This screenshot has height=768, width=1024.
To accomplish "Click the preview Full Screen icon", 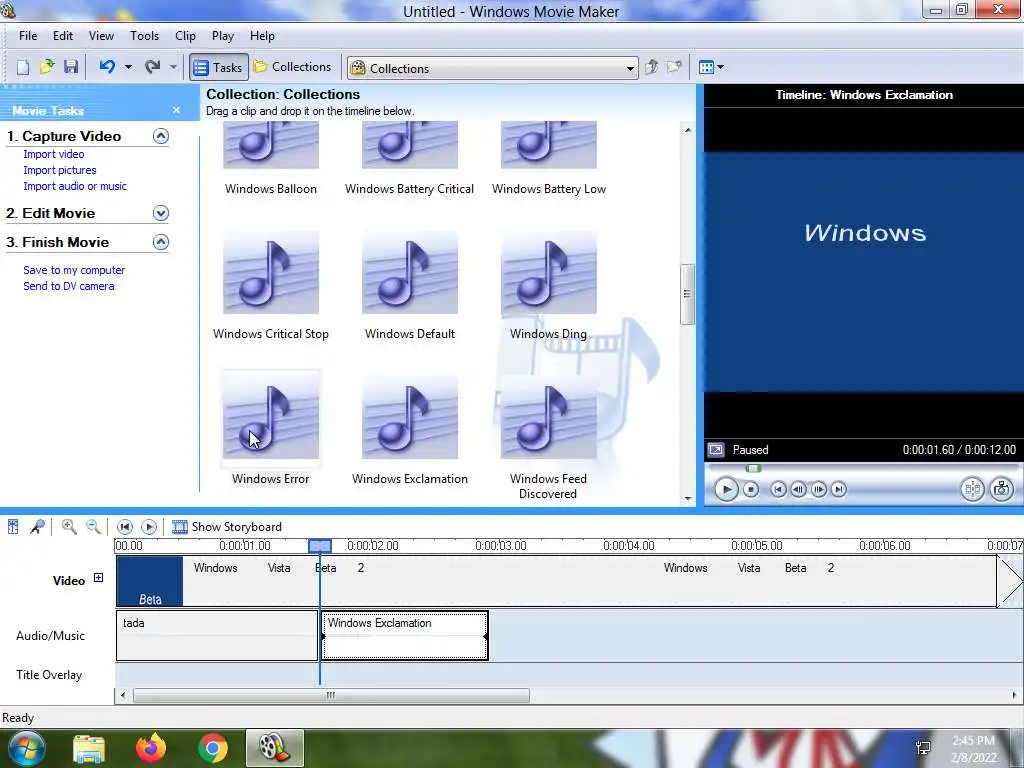I will point(716,450).
